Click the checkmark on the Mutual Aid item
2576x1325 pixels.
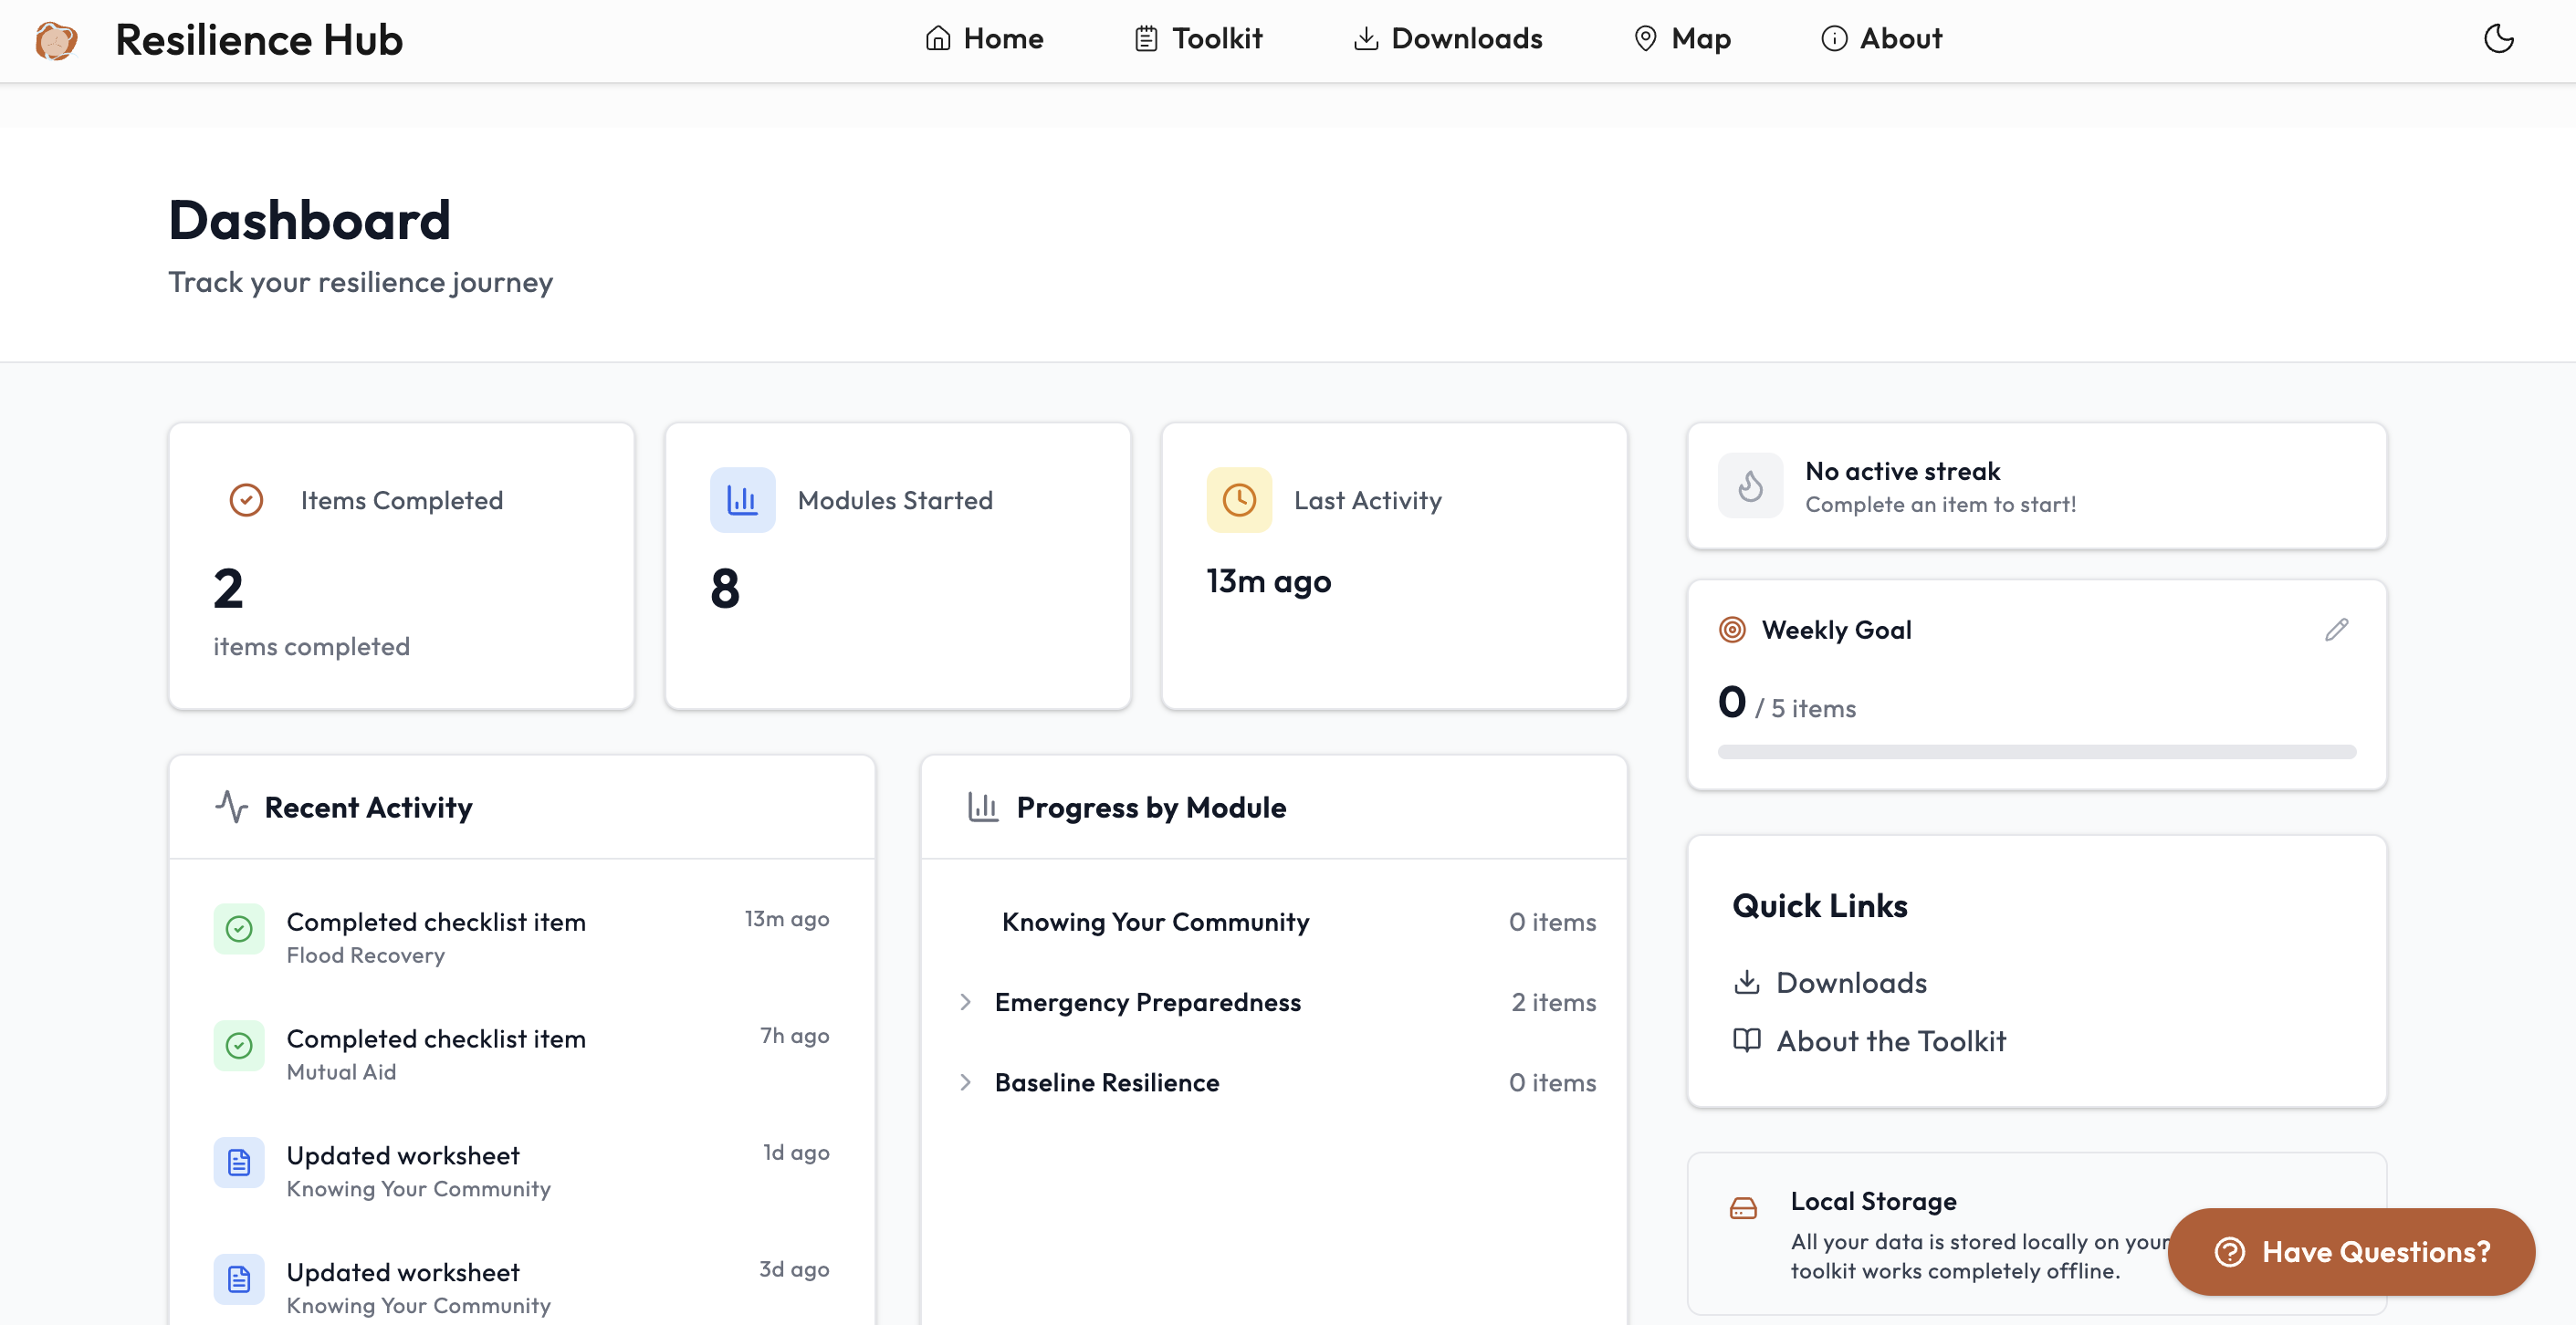click(x=239, y=1046)
